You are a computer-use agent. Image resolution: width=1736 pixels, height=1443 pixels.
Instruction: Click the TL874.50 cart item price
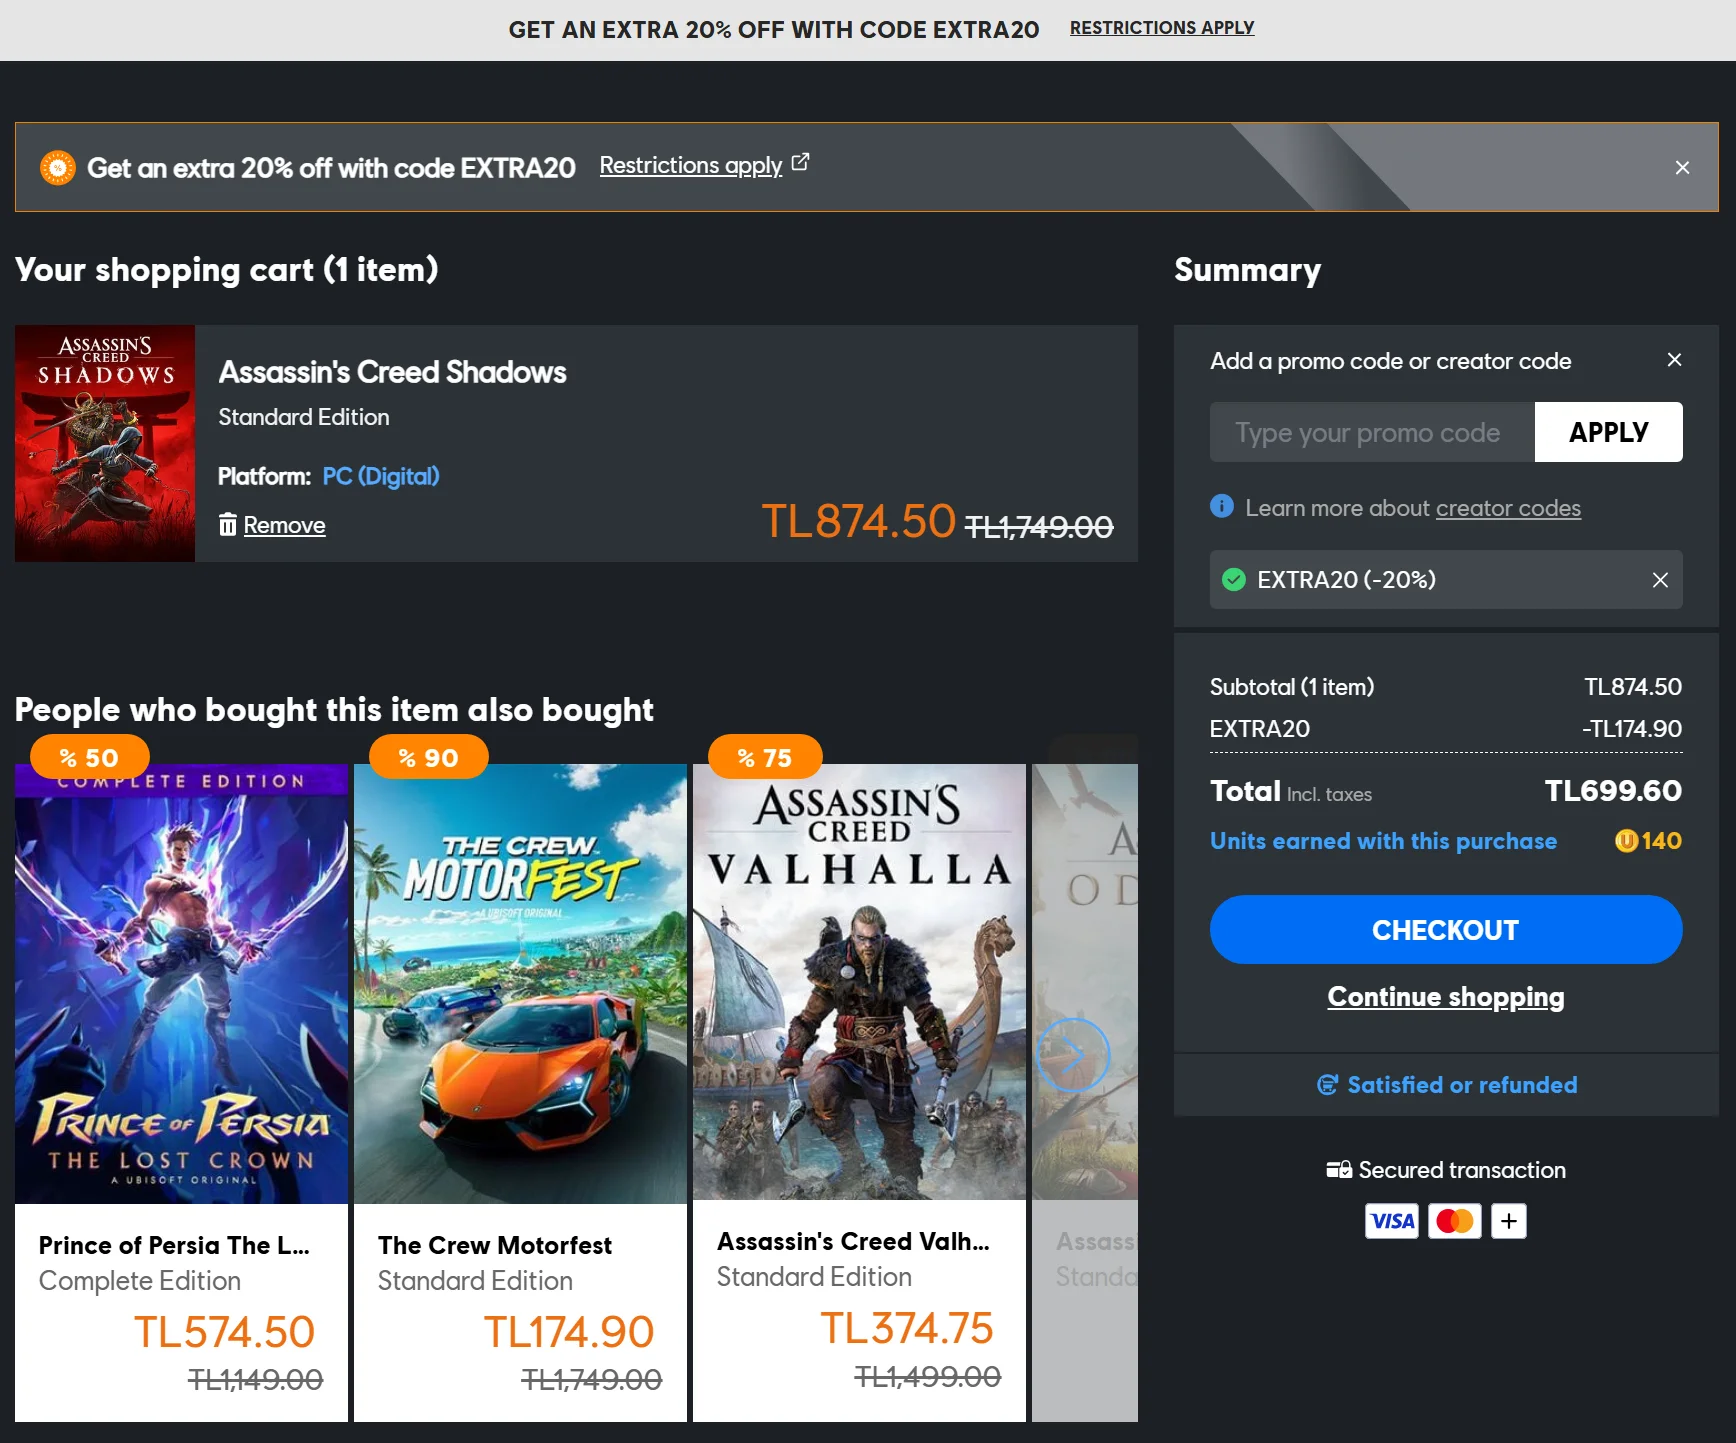tap(858, 521)
